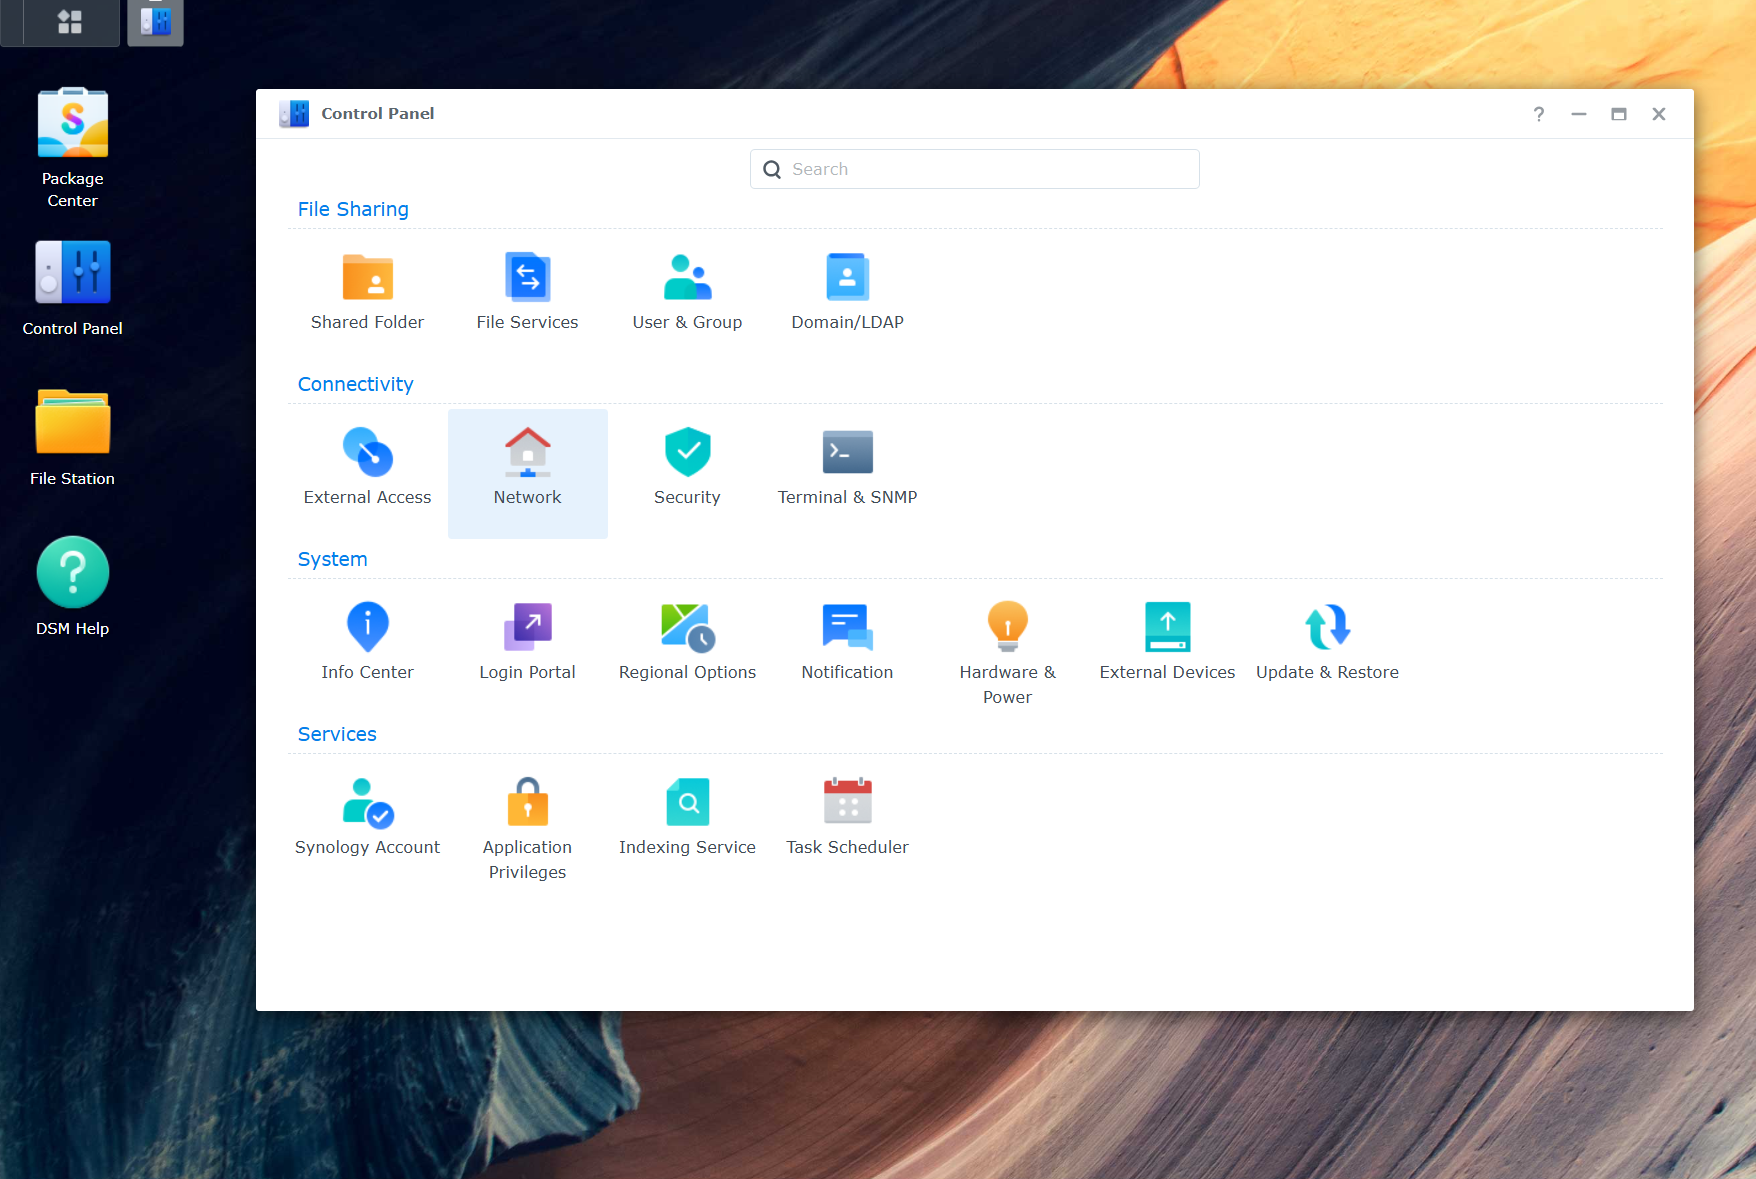The height and width of the screenshot is (1179, 1756).
Task: Open the Main Menu grid in taskbar
Action: (70, 22)
